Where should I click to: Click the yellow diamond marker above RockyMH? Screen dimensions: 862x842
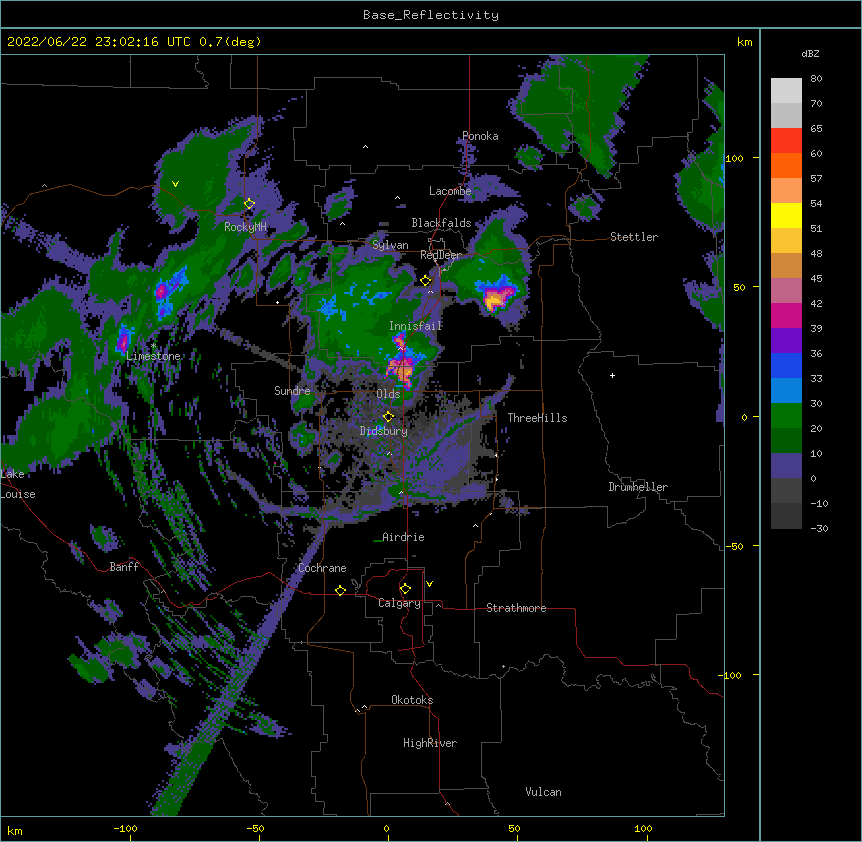[249, 204]
